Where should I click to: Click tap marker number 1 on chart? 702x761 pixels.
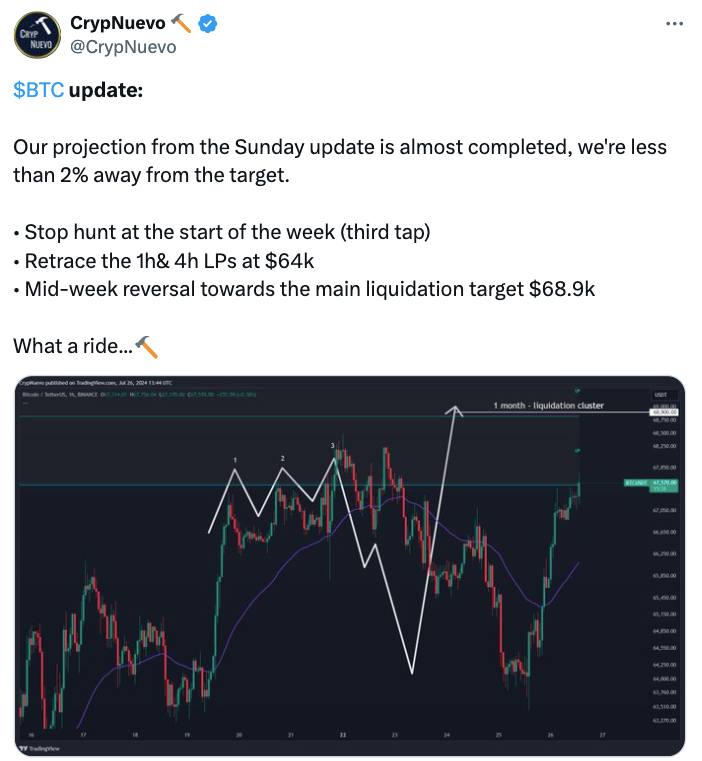click(x=235, y=460)
